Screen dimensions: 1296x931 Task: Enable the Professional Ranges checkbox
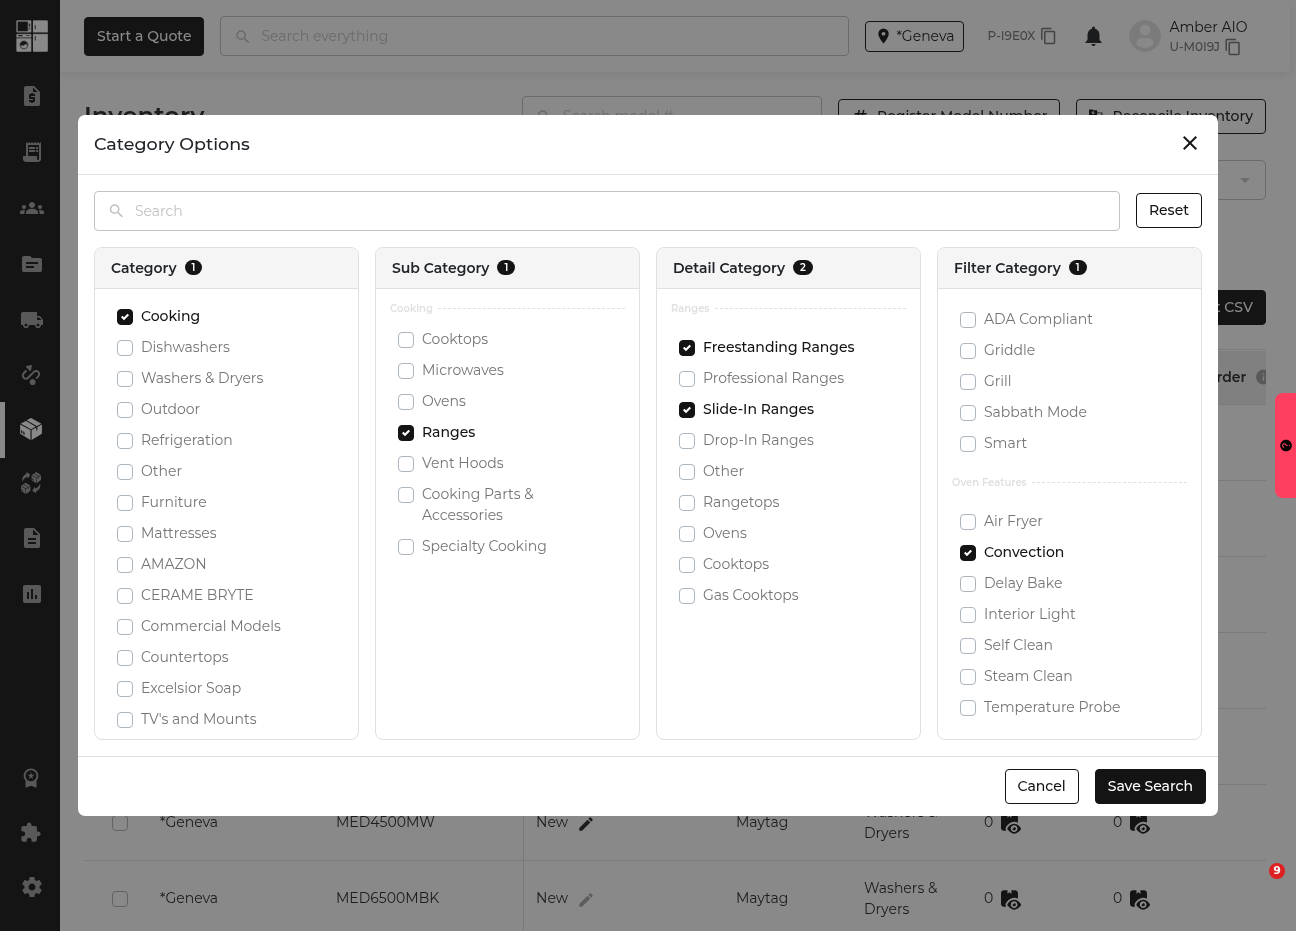(x=687, y=379)
